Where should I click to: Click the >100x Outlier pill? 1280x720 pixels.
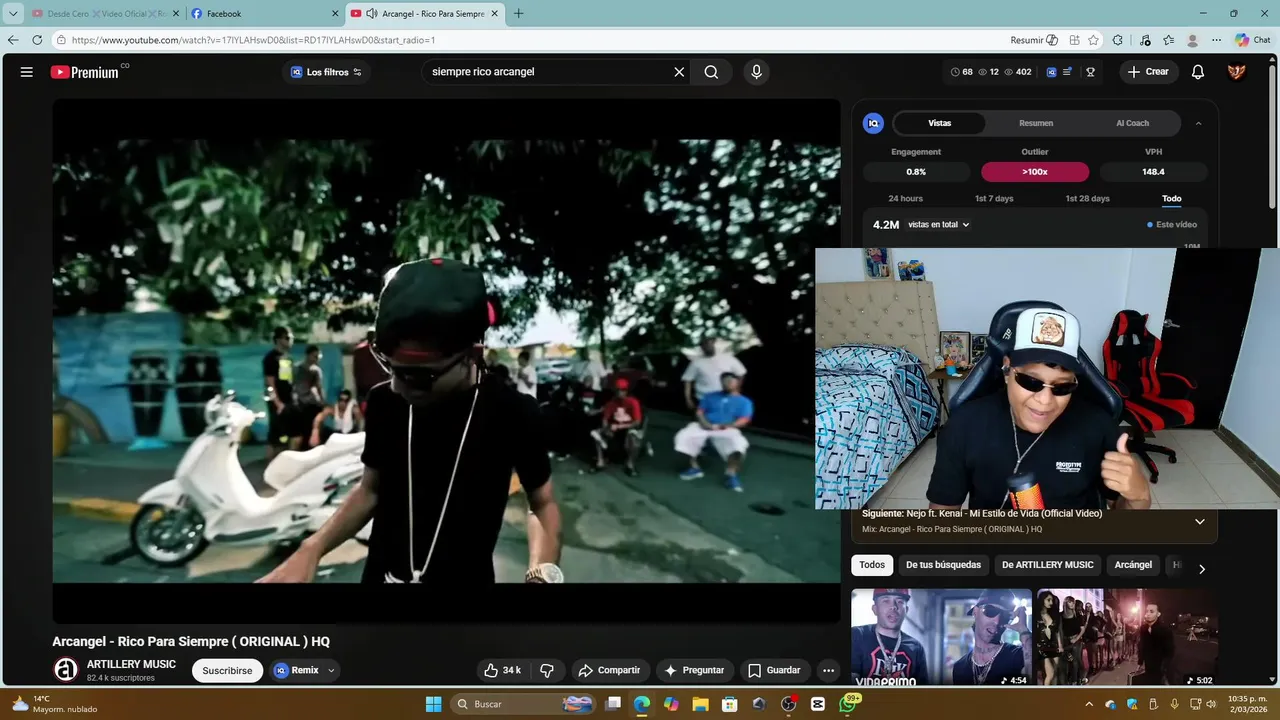point(1035,172)
